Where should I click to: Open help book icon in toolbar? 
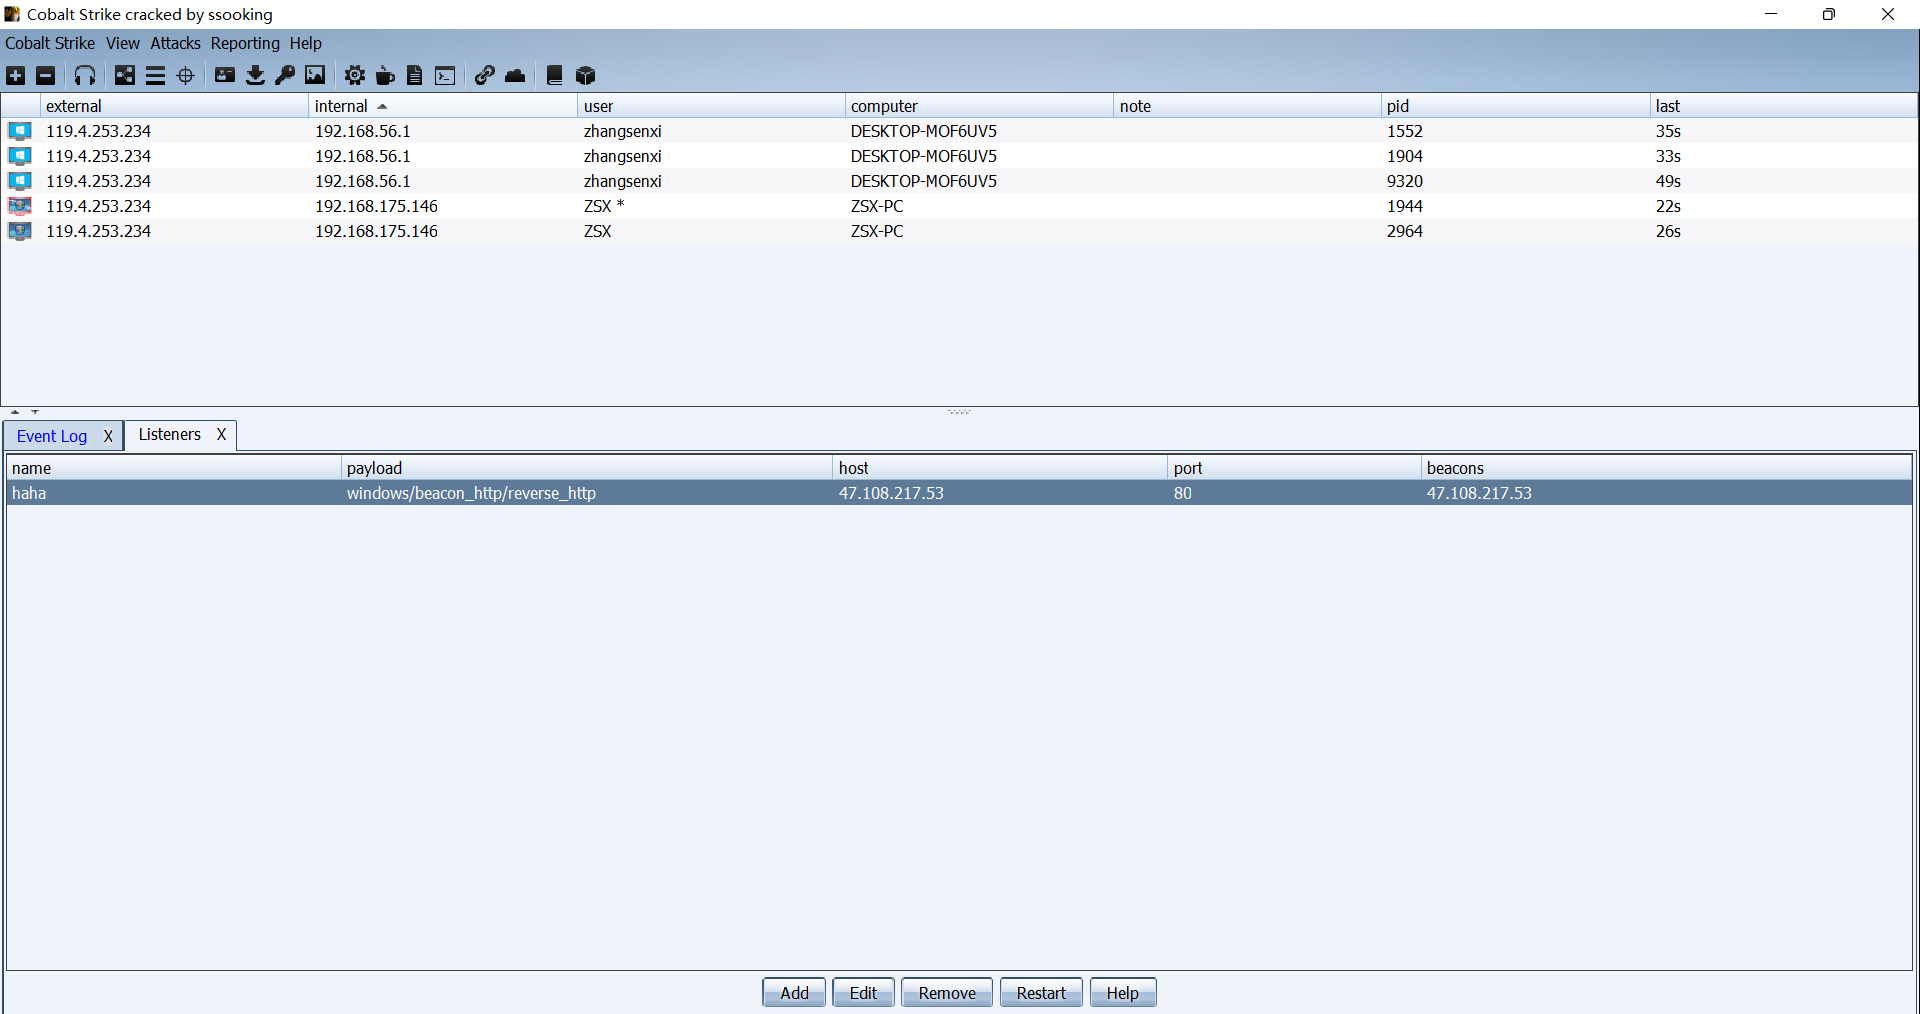[555, 76]
